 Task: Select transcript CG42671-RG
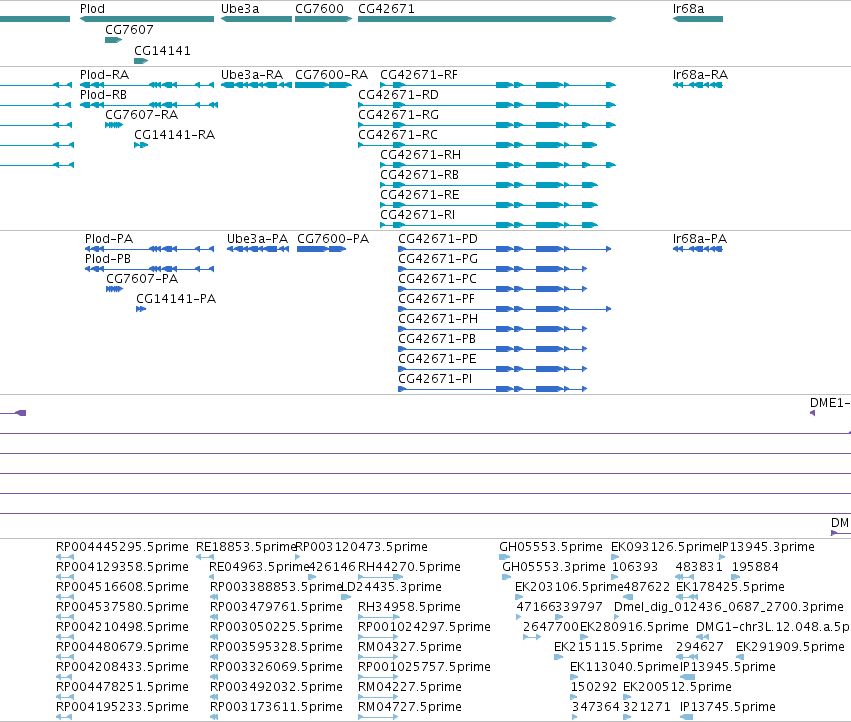pyautogui.click(x=398, y=115)
